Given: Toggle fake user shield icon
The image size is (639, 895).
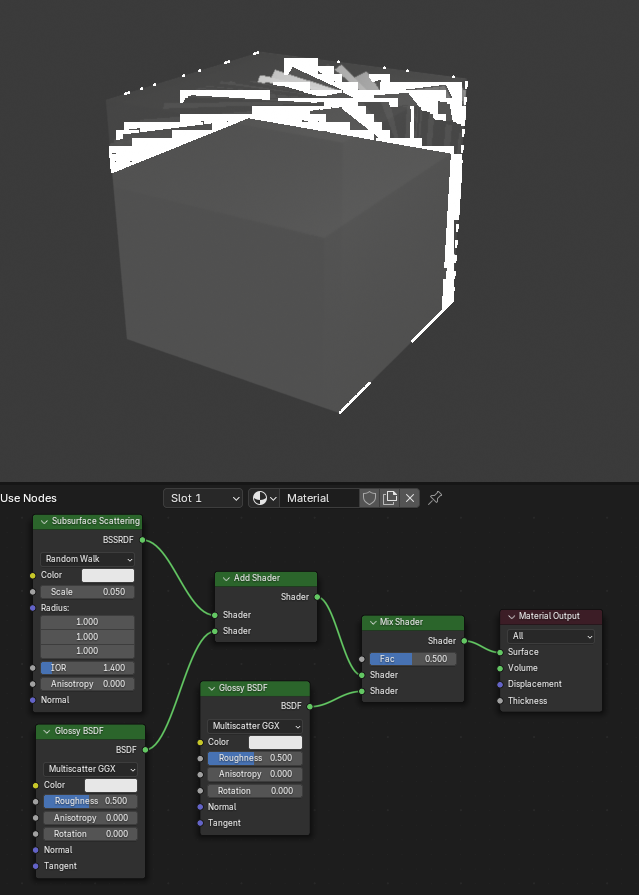Looking at the screenshot, I should point(369,498).
